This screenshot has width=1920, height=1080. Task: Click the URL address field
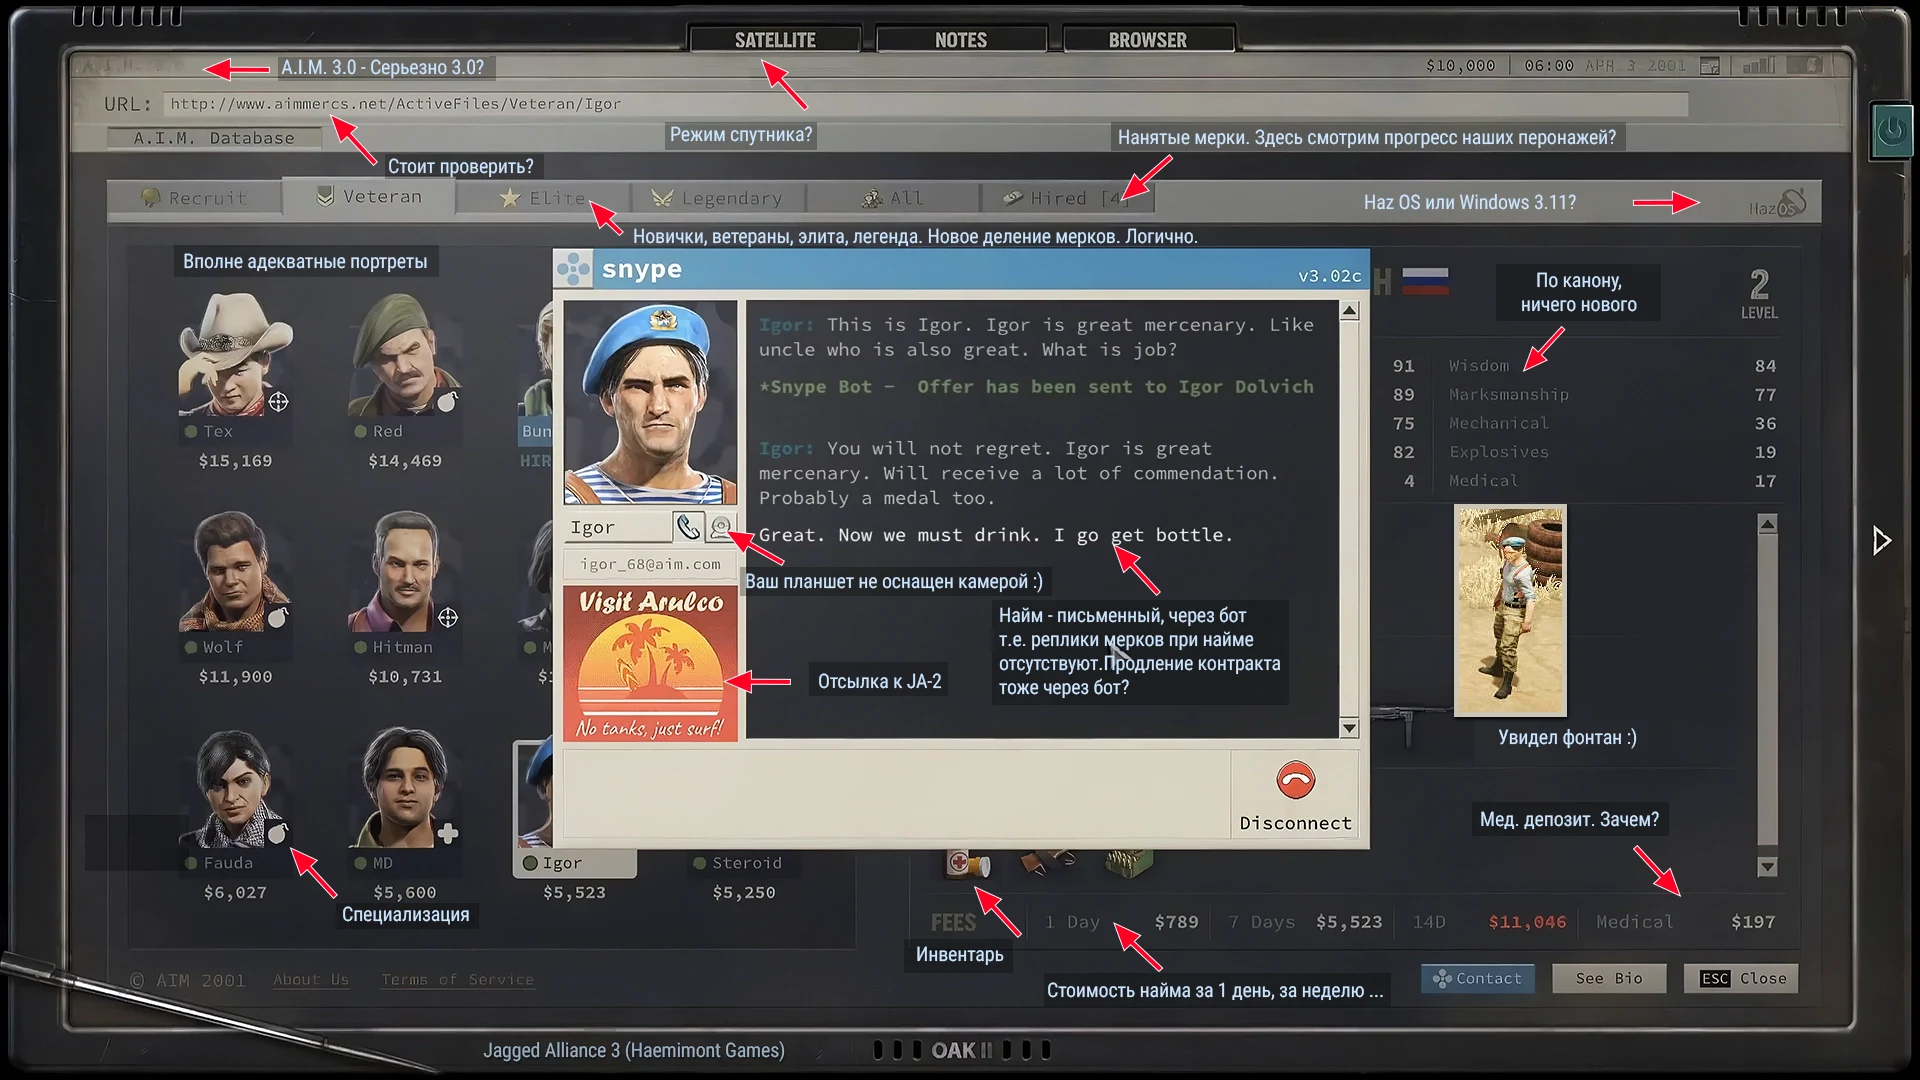926,104
